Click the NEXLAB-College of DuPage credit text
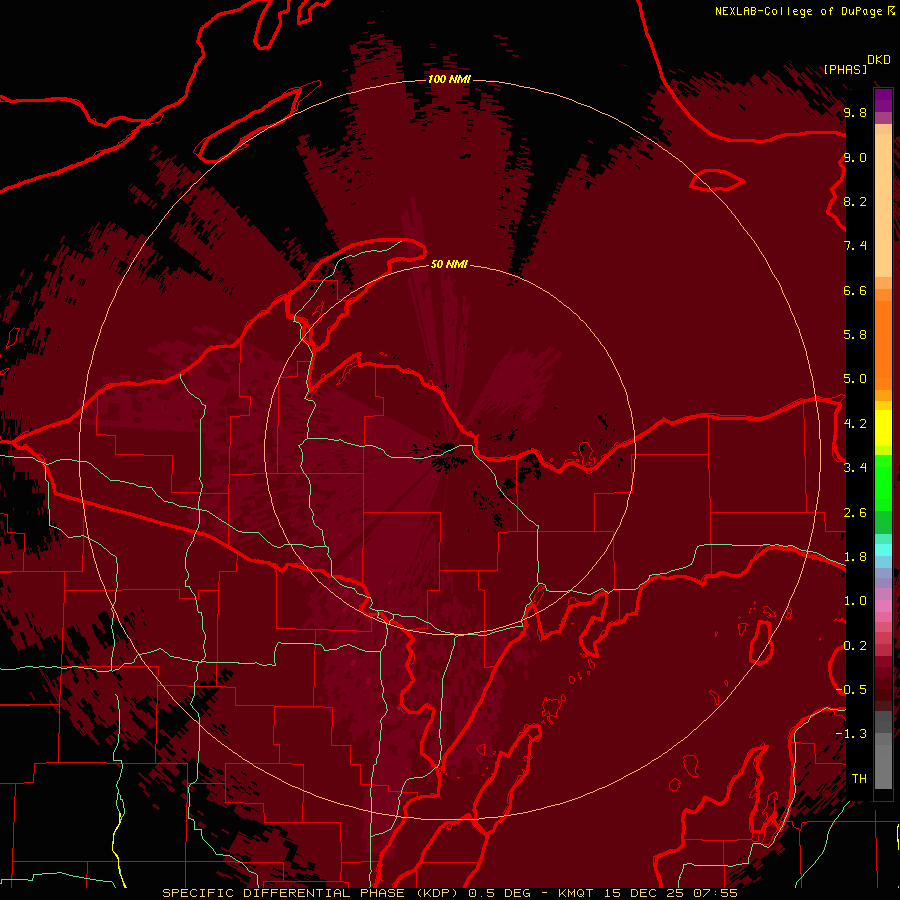 coord(798,11)
